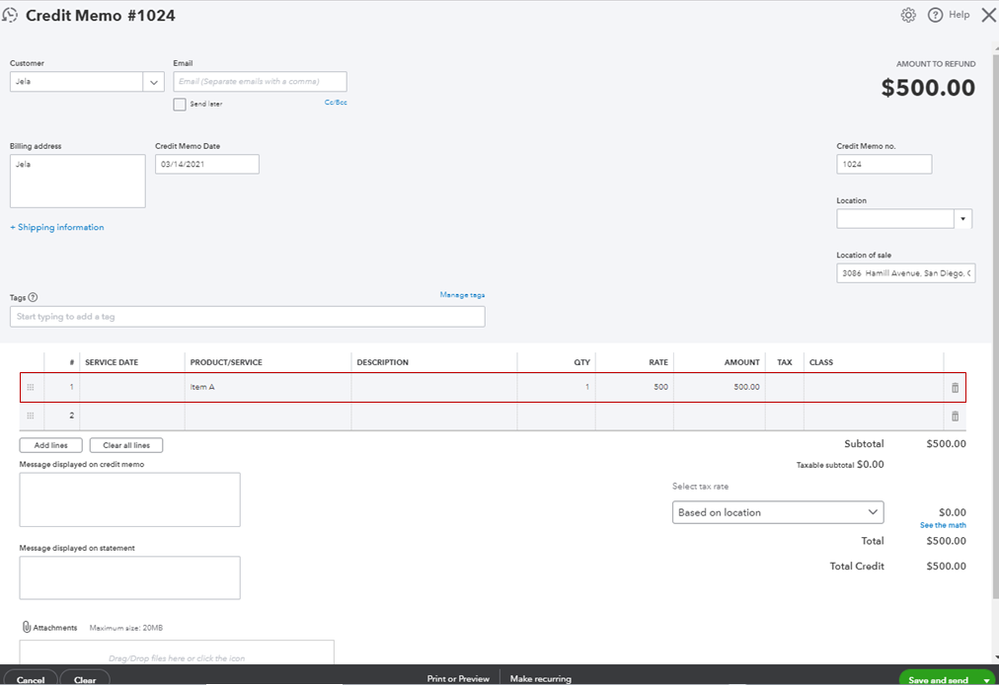Focus the Customer field showing Jela
This screenshot has height=685, width=999.
[x=76, y=82]
